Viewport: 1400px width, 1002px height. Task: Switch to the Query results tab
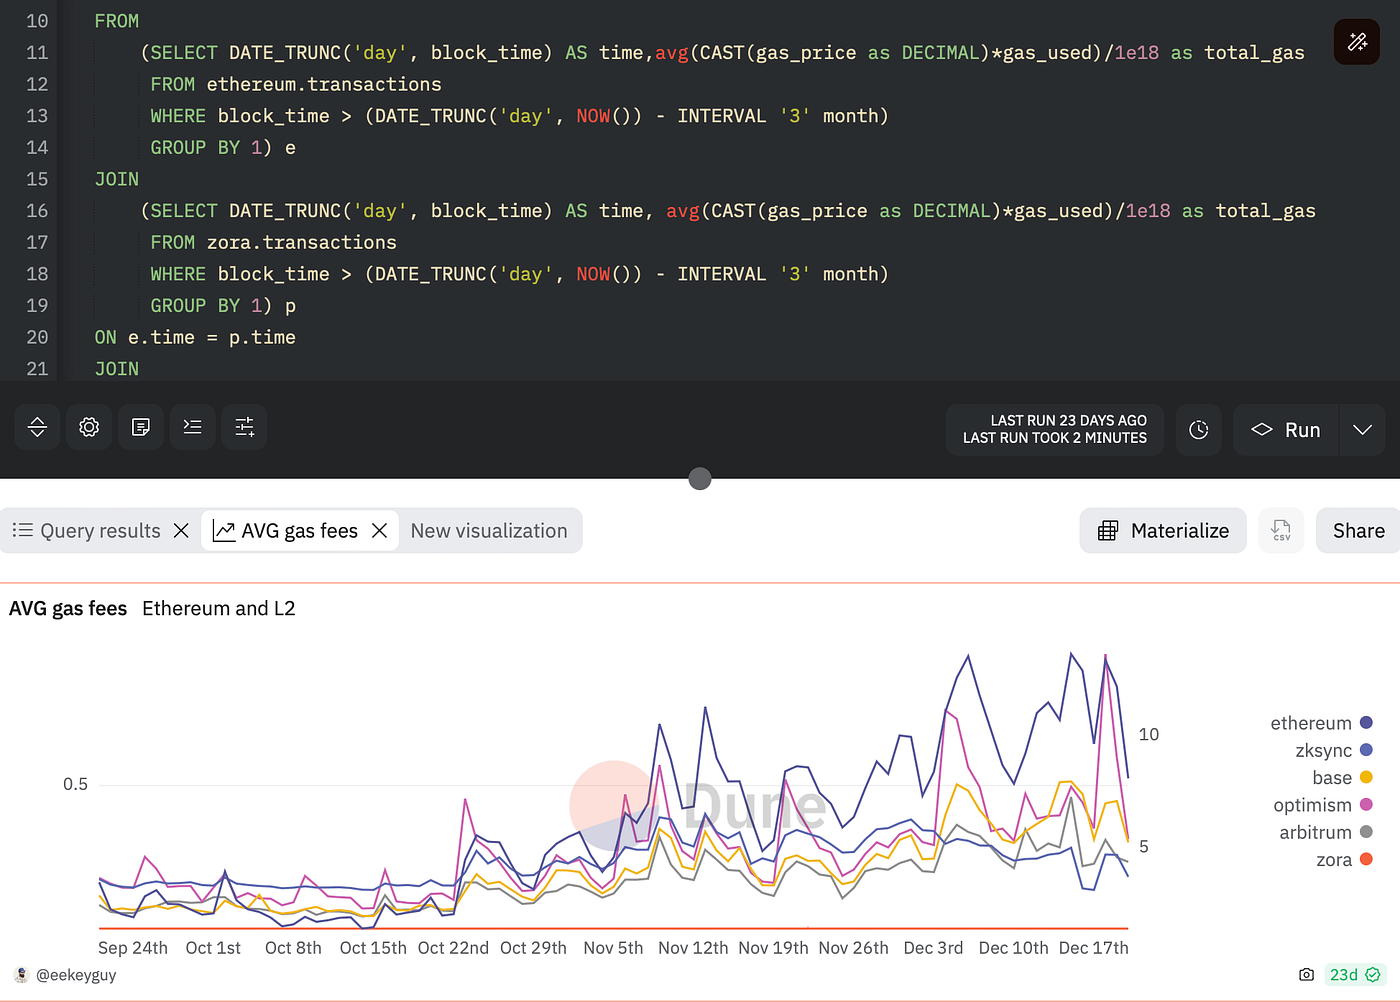88,531
